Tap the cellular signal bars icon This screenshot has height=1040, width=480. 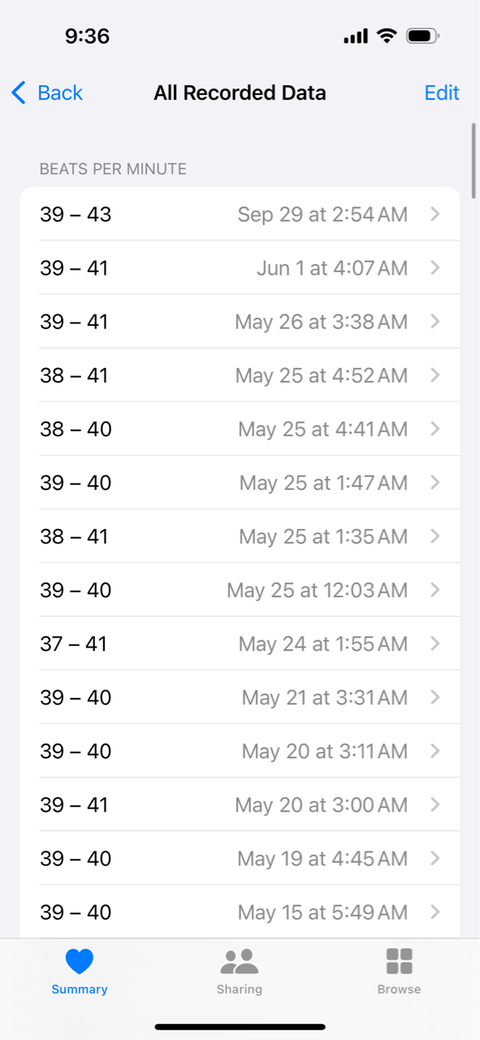[x=355, y=36]
